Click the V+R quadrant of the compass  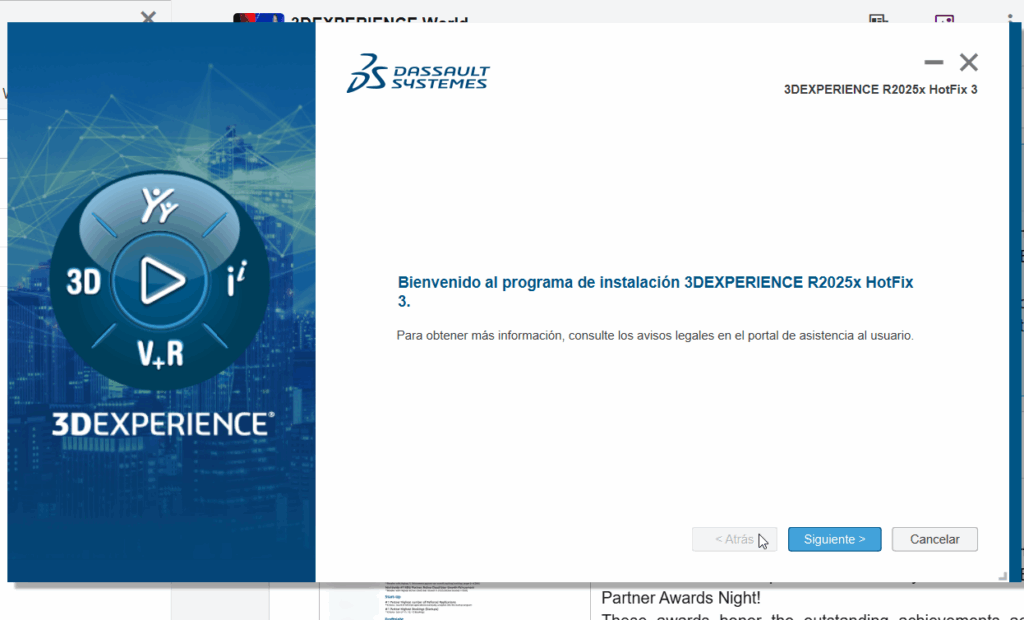tap(161, 353)
